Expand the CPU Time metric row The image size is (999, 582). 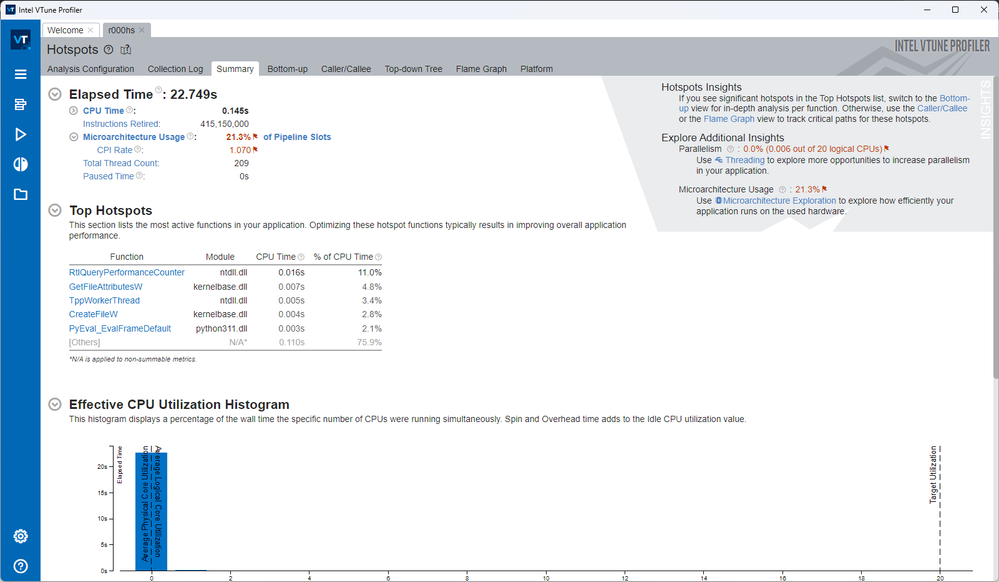[73, 111]
